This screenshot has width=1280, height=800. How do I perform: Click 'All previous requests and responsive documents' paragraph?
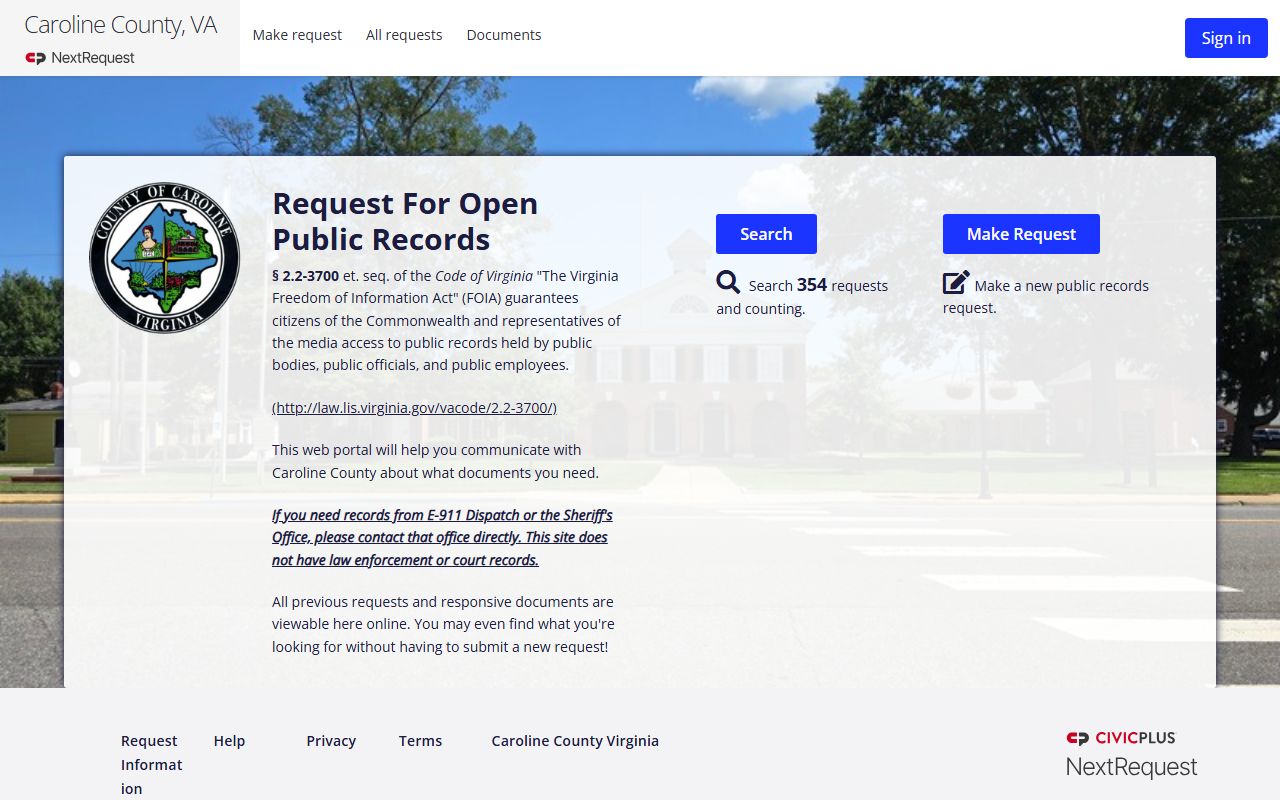pyautogui.click(x=443, y=624)
